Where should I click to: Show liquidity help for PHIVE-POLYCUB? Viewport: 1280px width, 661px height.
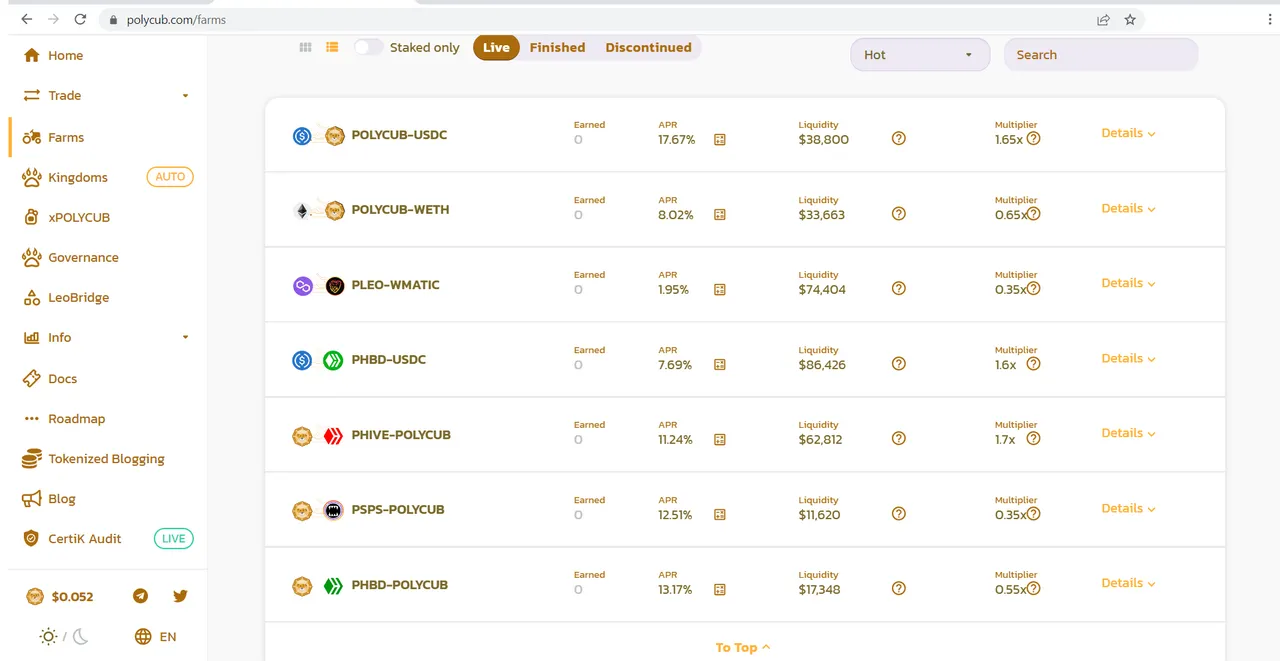[898, 439]
